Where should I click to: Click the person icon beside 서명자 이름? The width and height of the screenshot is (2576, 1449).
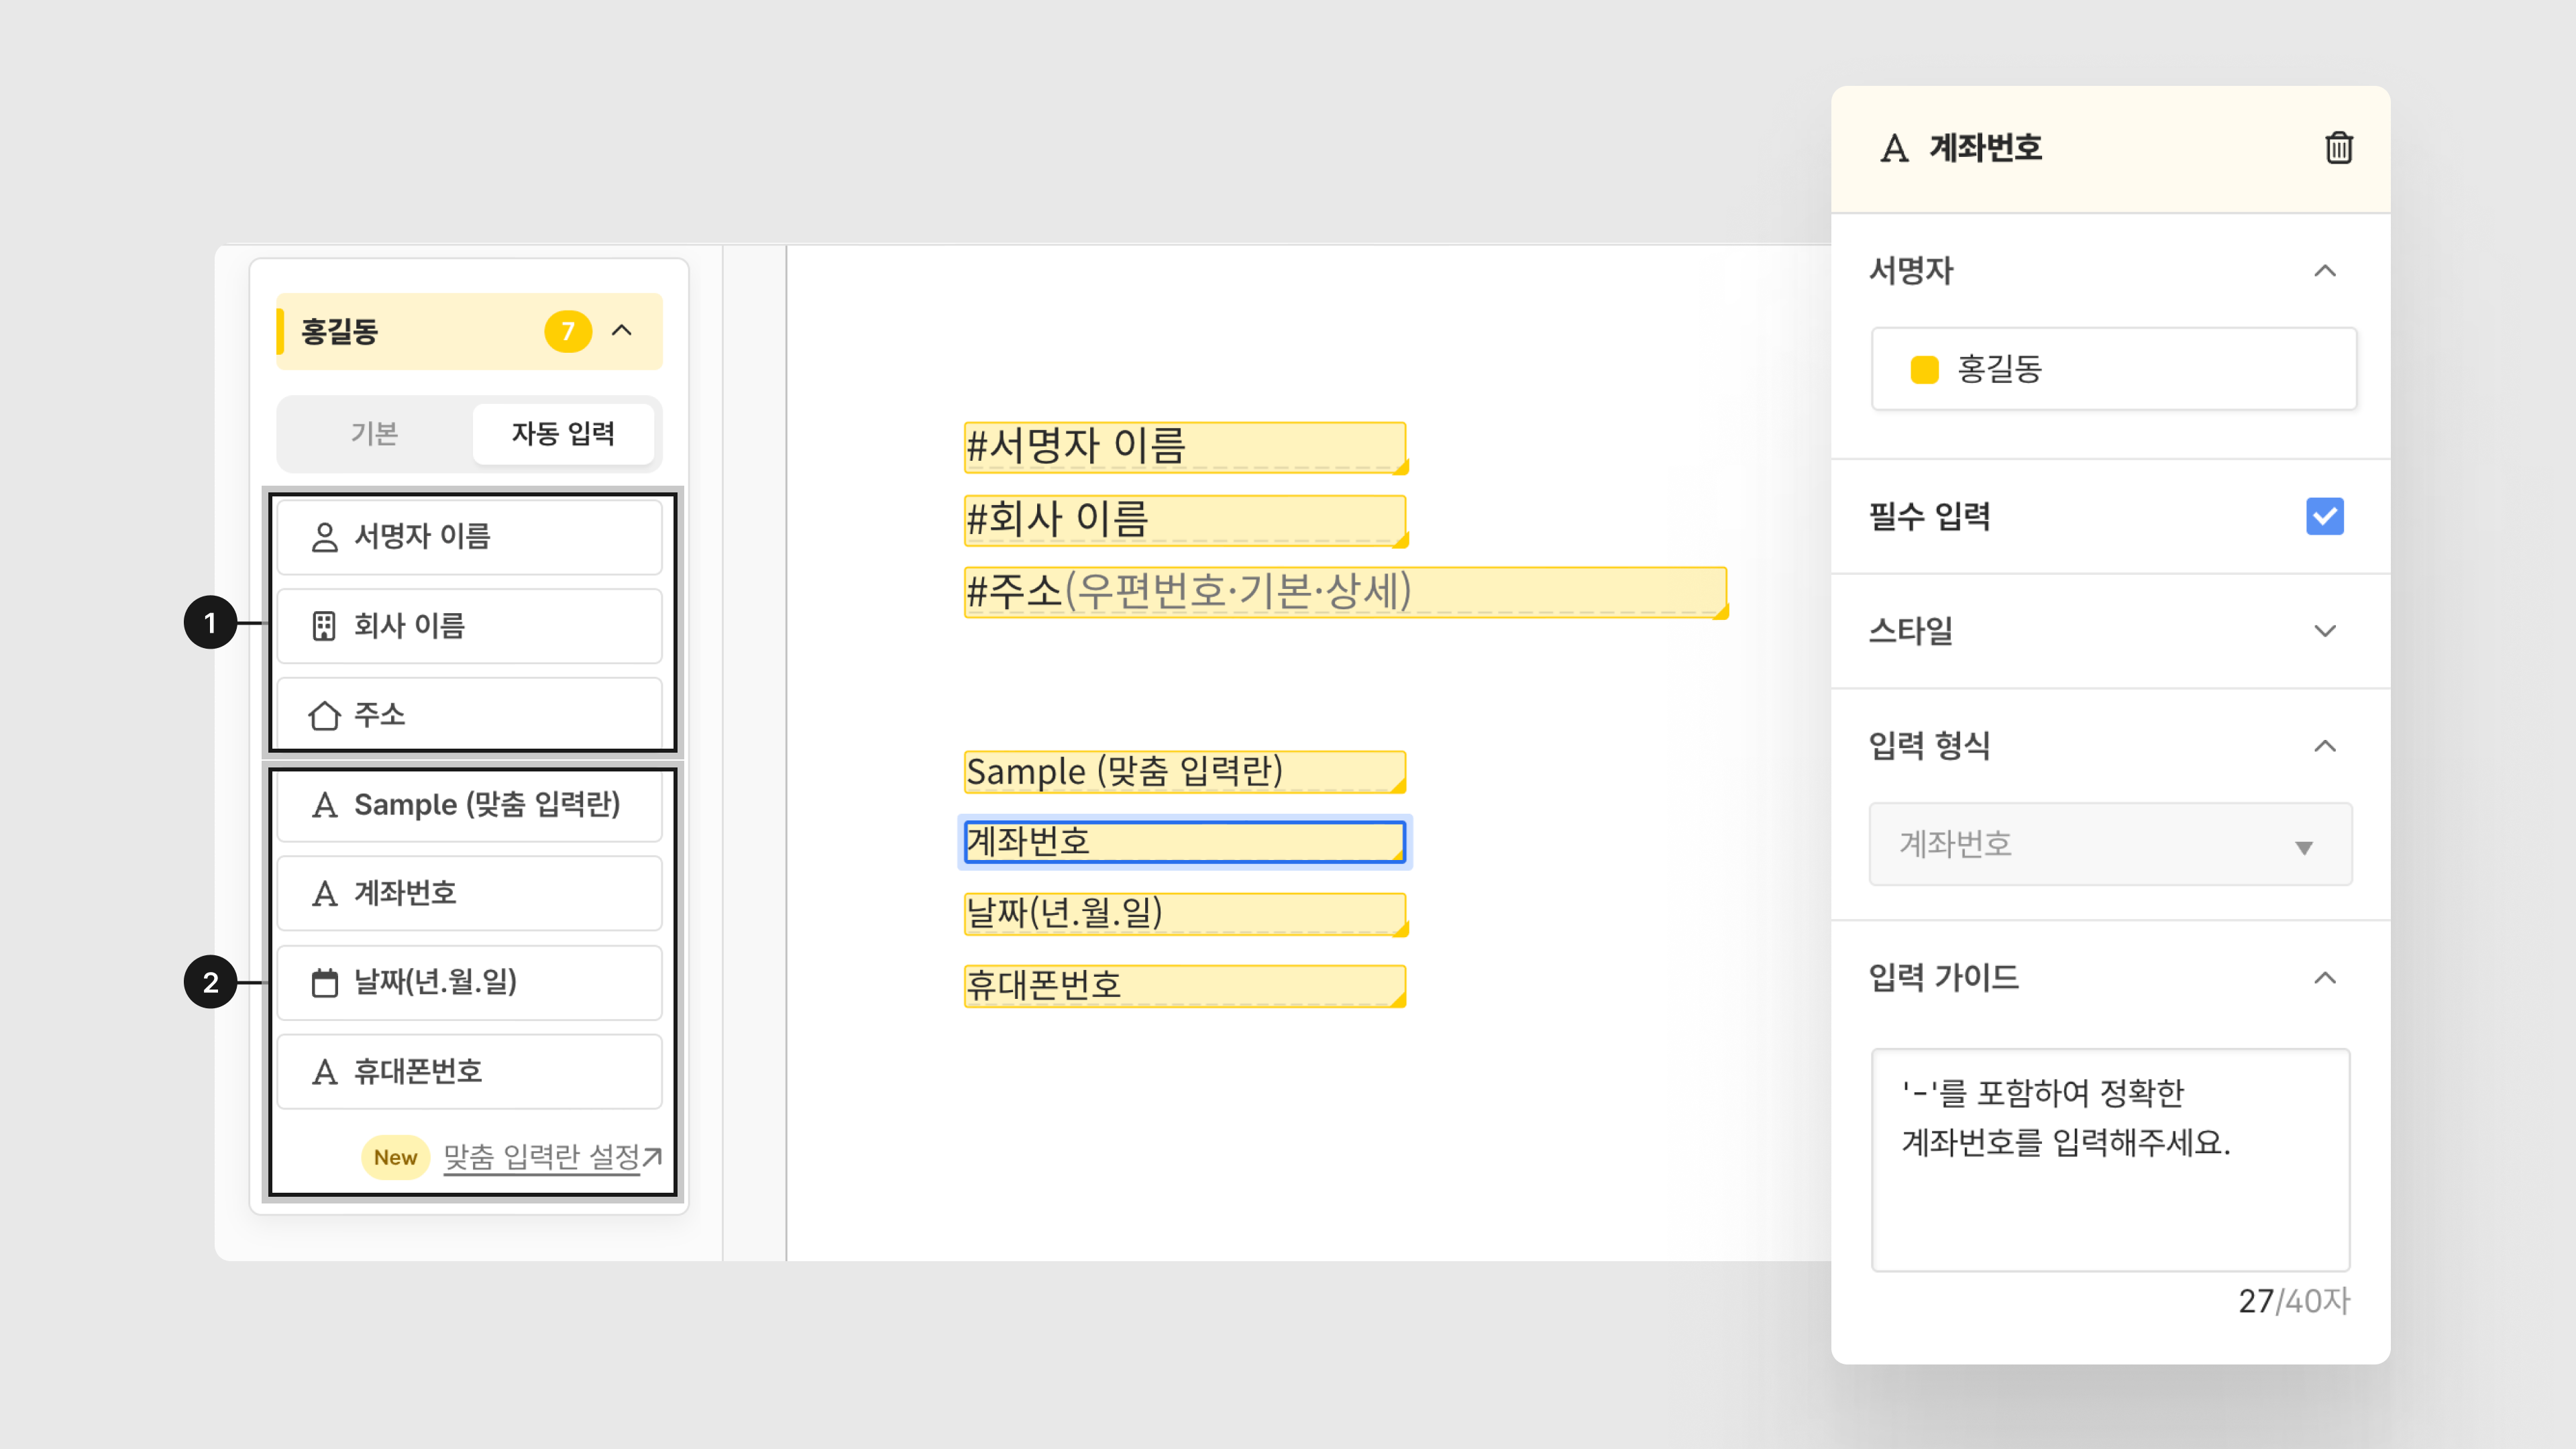click(x=324, y=537)
